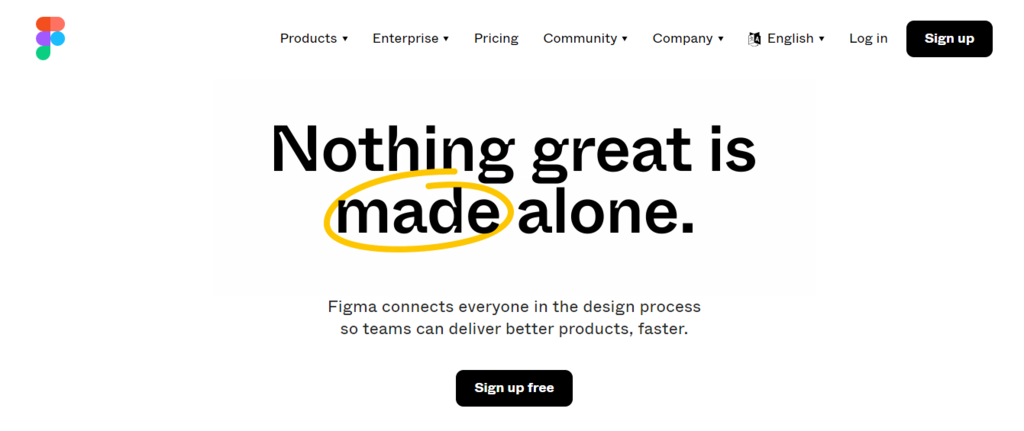Viewport: 1024px width, 431px height.
Task: Click the language translate icon
Action: pyautogui.click(x=755, y=39)
